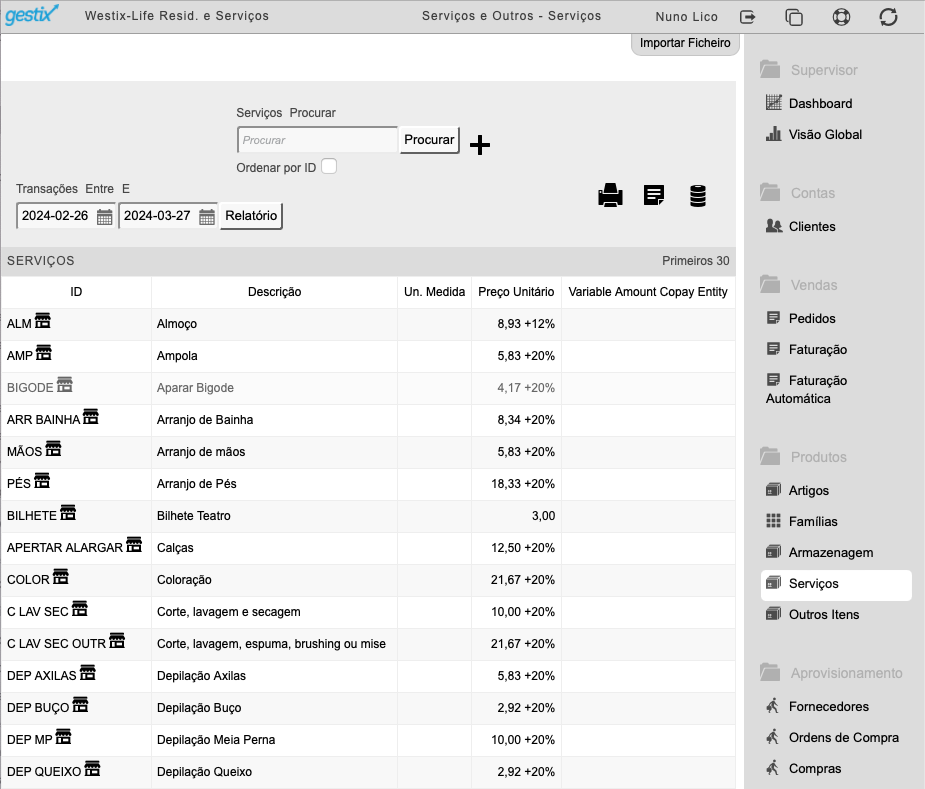Click the logout icon next to Nuno Lico
Screen dimensions: 925x789
(747, 17)
